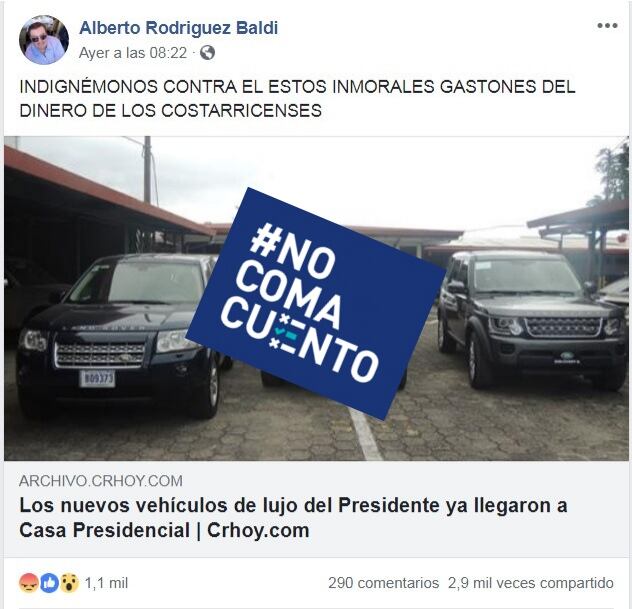This screenshot has width=632, height=609.
Task: Open the 290 comentarios link
Action: point(383,583)
